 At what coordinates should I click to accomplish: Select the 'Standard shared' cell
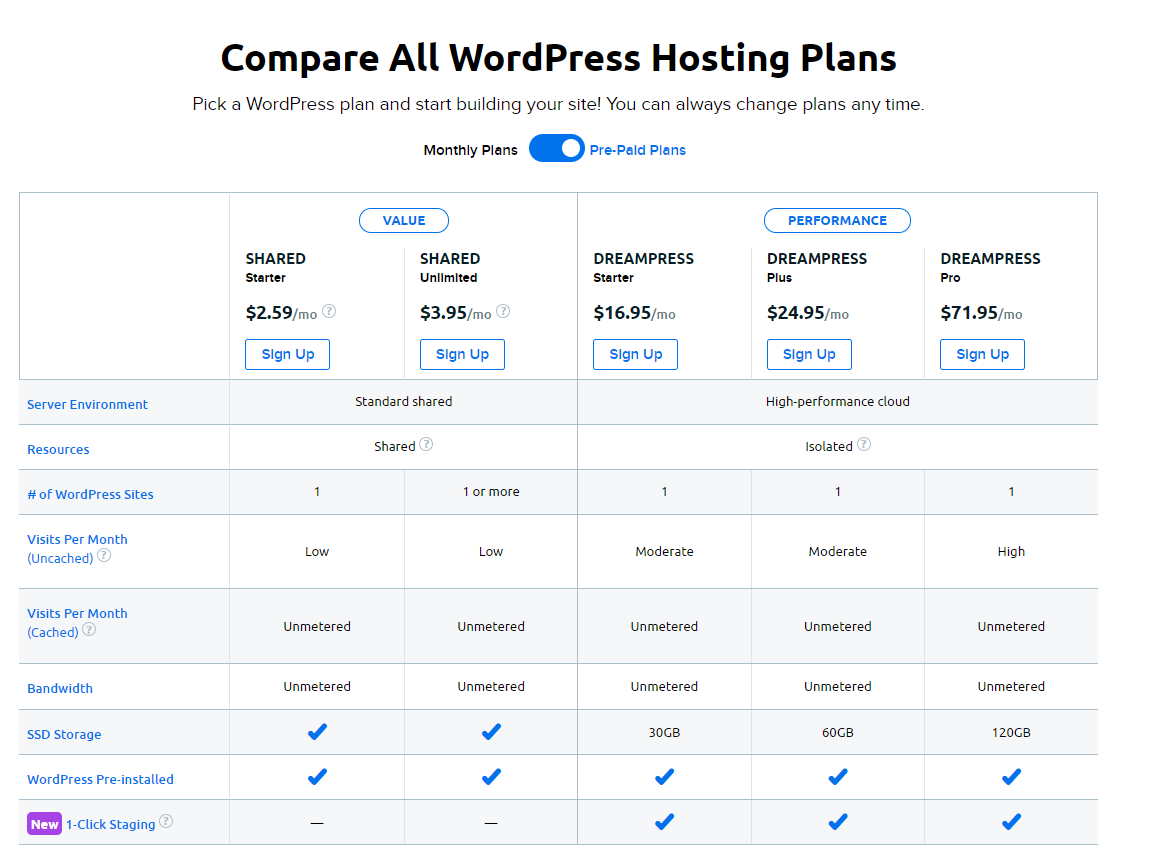click(404, 402)
